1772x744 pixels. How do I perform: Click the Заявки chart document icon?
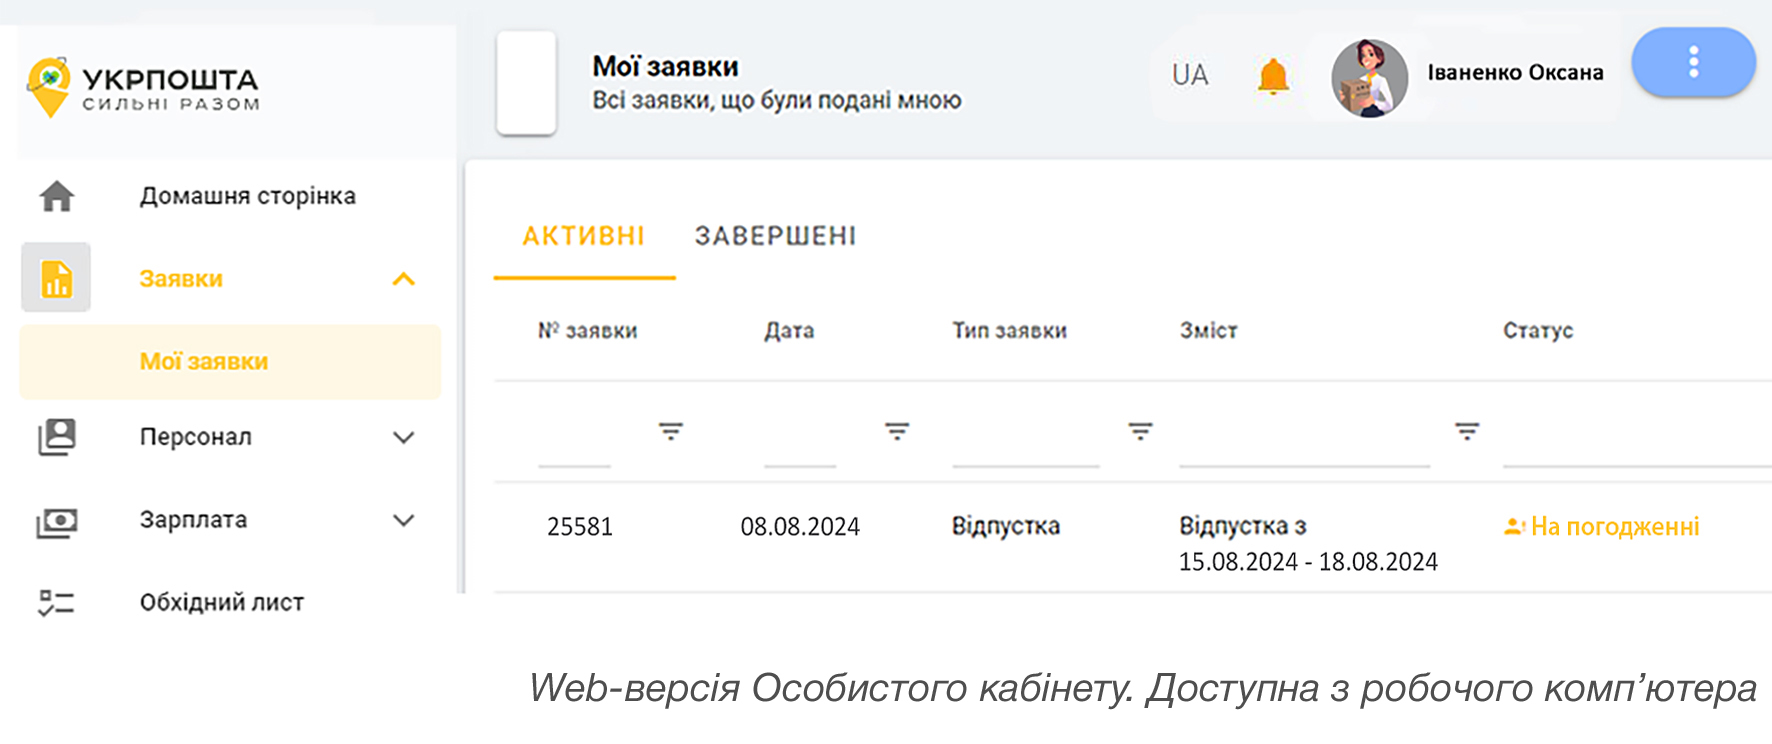tap(56, 278)
